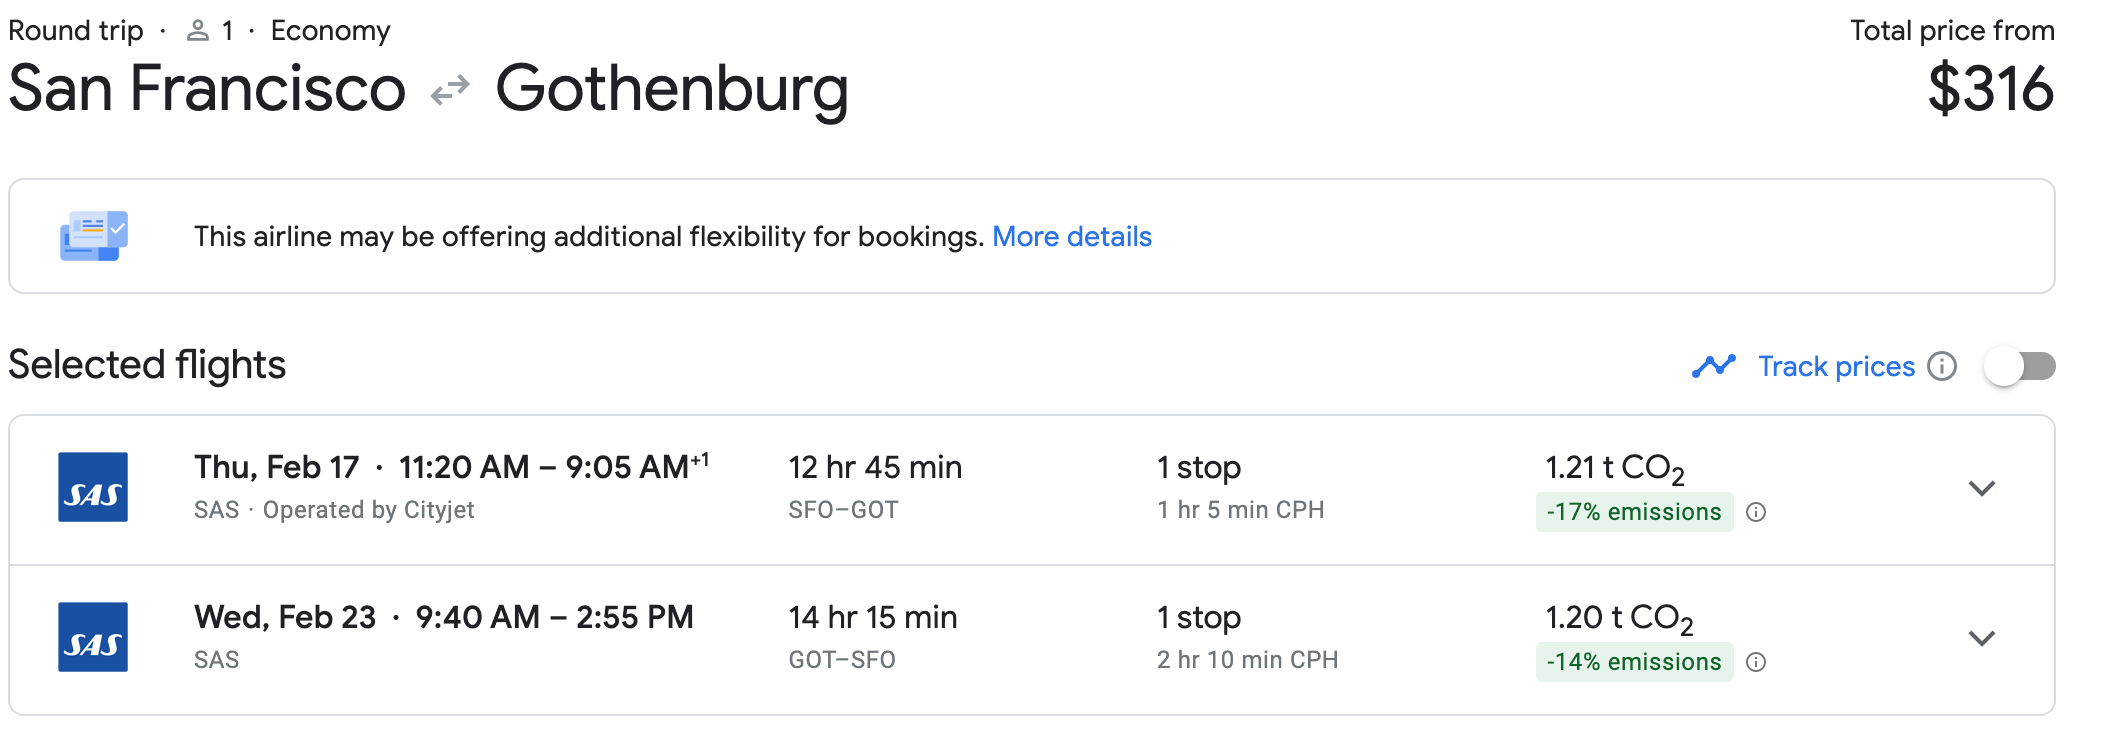
Task: Click the Track prices info icon
Action: (1942, 367)
